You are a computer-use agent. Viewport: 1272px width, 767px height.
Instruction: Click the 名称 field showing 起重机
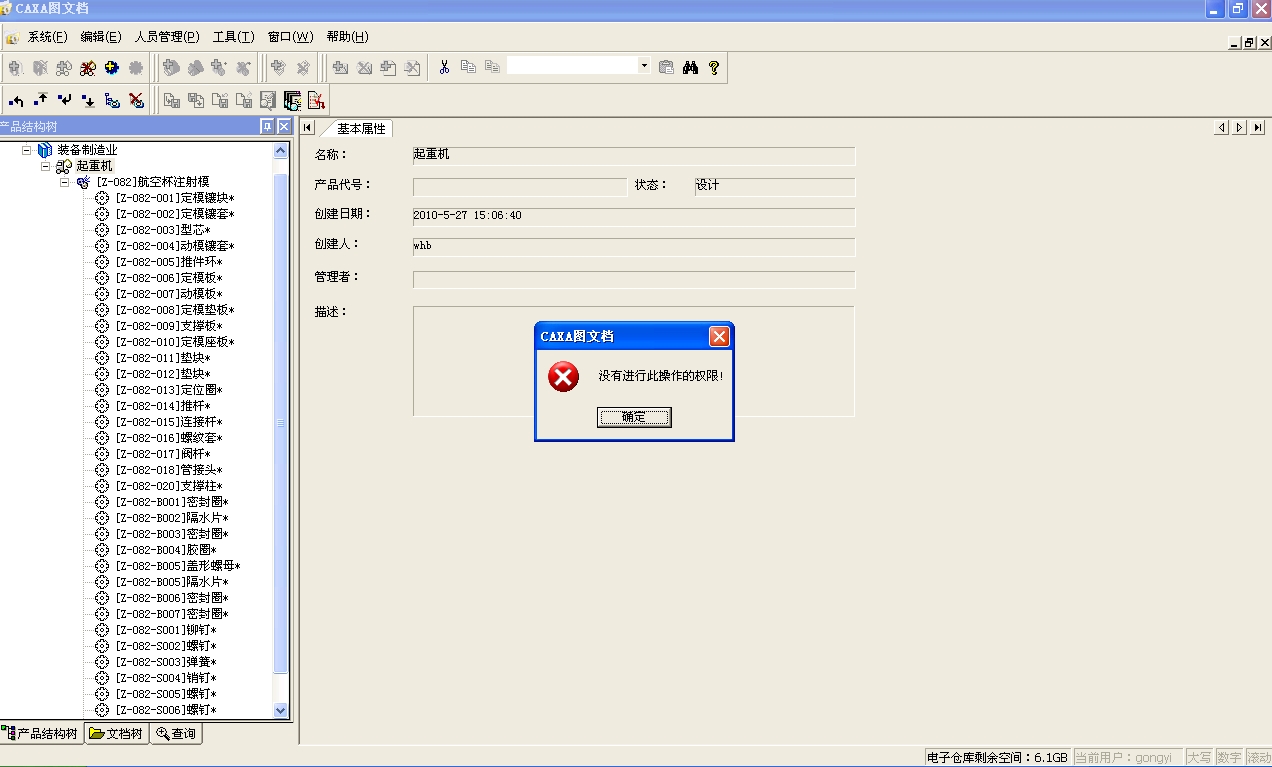point(634,156)
